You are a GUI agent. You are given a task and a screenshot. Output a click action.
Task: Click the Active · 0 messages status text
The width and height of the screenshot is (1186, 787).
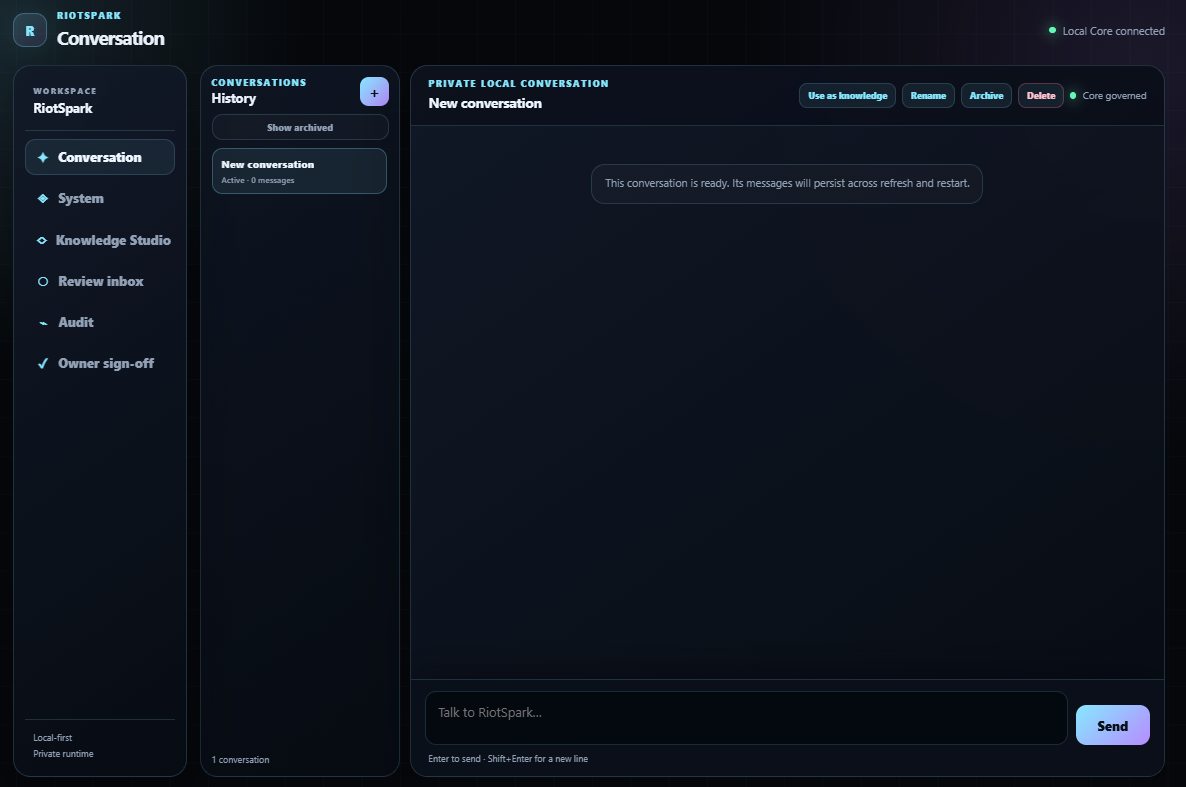tap(258, 180)
